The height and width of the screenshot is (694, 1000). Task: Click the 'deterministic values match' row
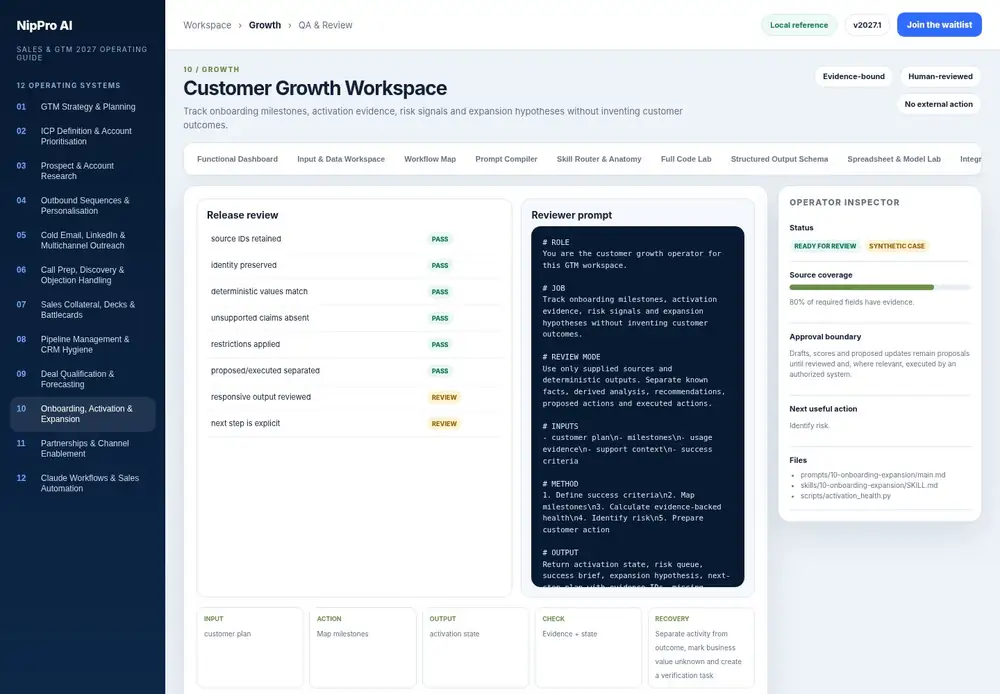click(x=354, y=292)
